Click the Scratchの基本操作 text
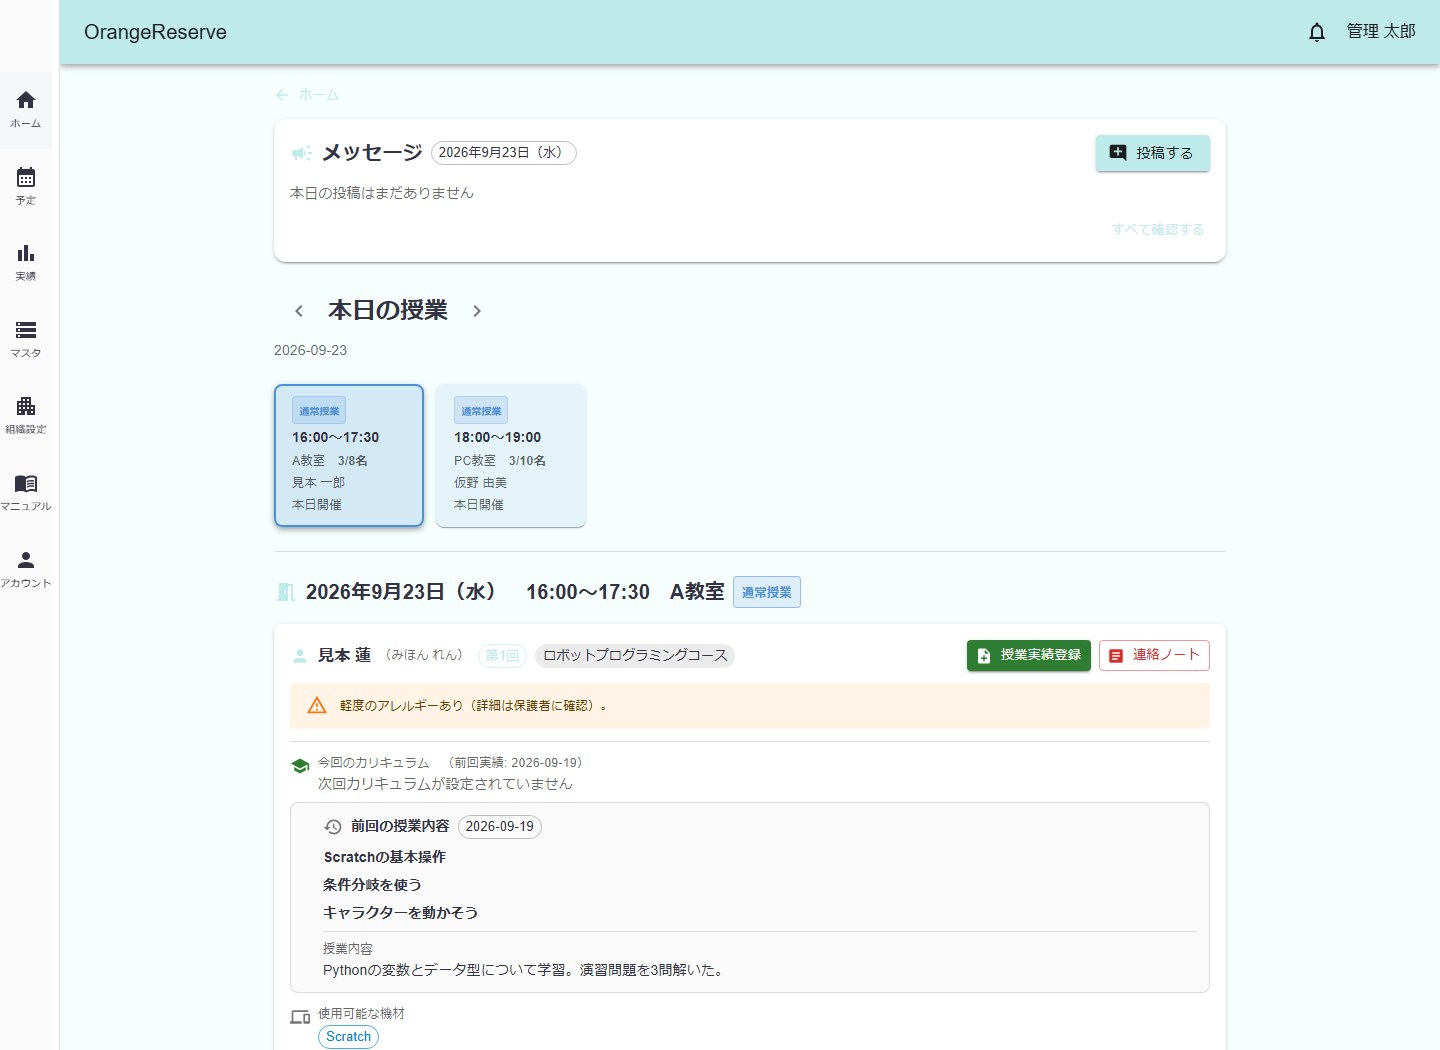Image resolution: width=1440 pixels, height=1050 pixels. point(385,857)
